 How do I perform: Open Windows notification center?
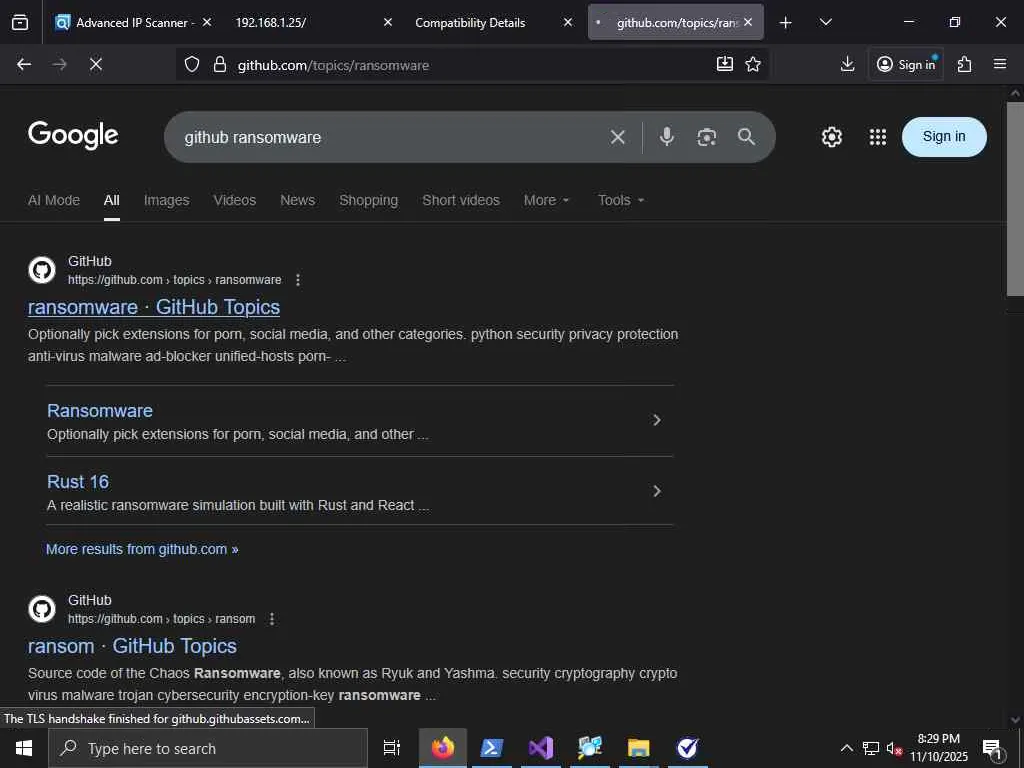pyautogui.click(x=993, y=749)
